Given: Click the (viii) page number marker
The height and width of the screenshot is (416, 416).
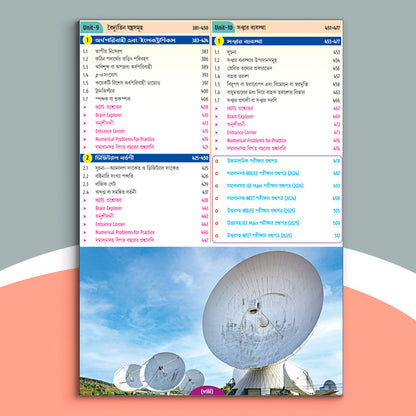Looking at the screenshot, I should tap(207, 391).
